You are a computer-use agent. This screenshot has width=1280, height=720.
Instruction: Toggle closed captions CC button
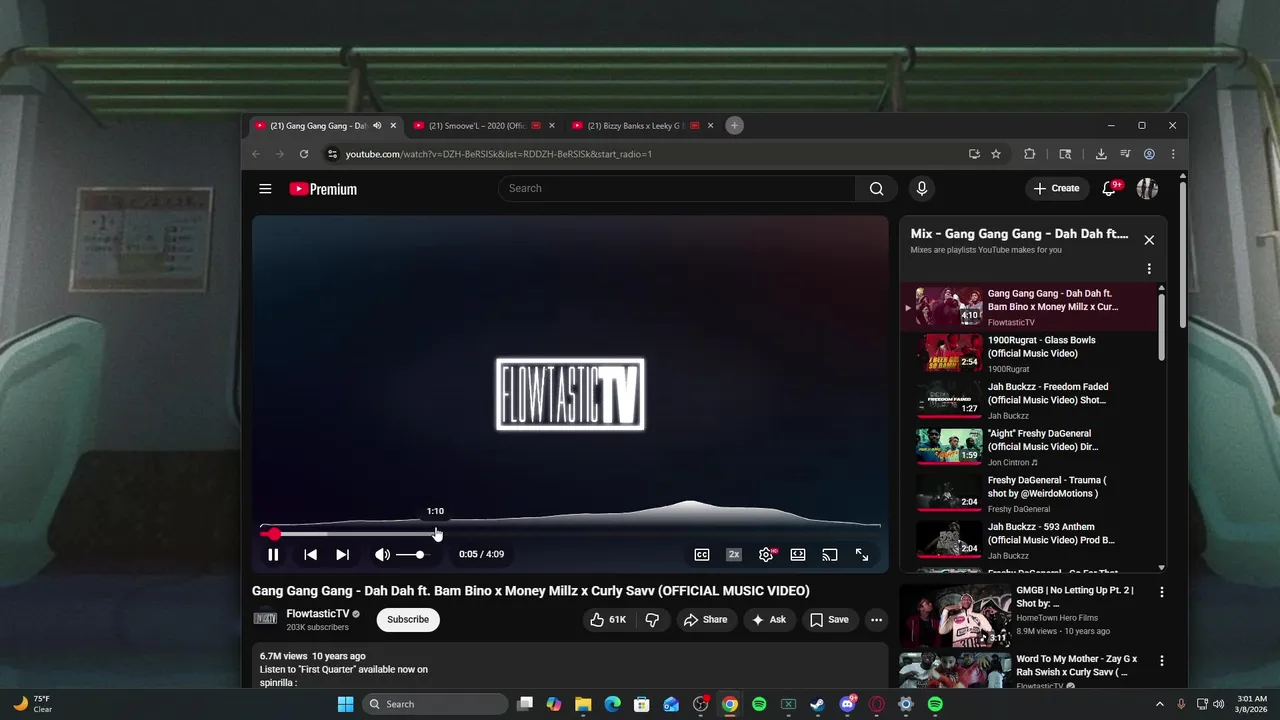[702, 555]
